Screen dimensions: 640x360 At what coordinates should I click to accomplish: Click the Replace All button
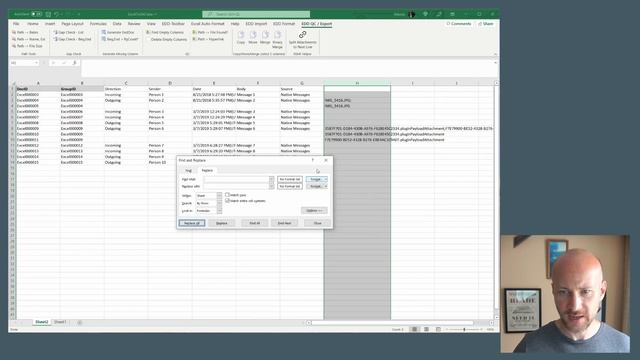192,223
